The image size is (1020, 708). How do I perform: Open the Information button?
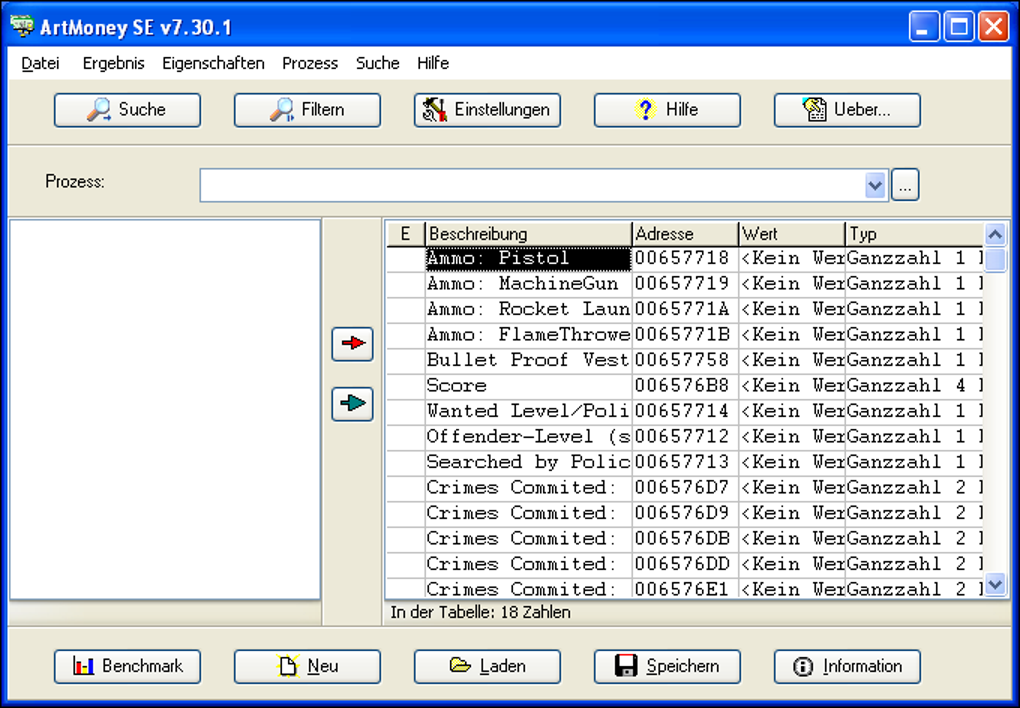point(847,666)
